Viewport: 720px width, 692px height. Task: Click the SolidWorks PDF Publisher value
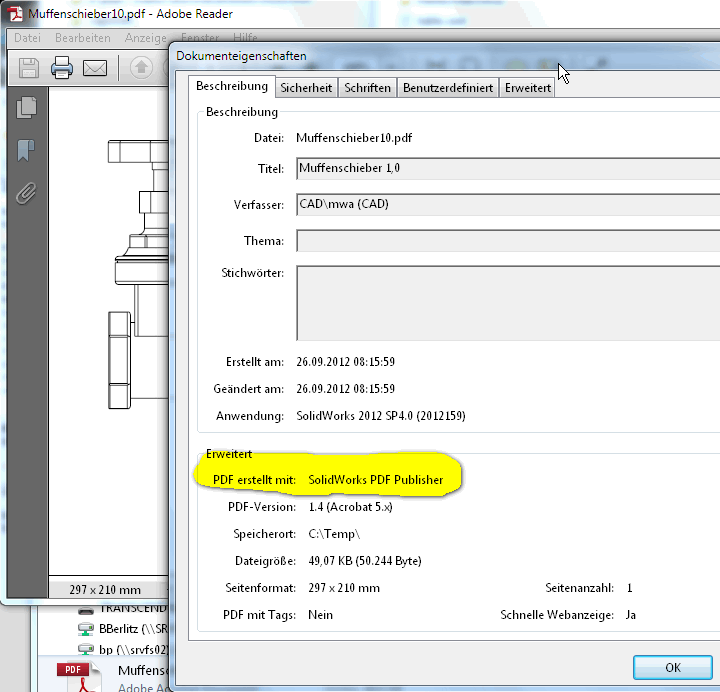(376, 480)
